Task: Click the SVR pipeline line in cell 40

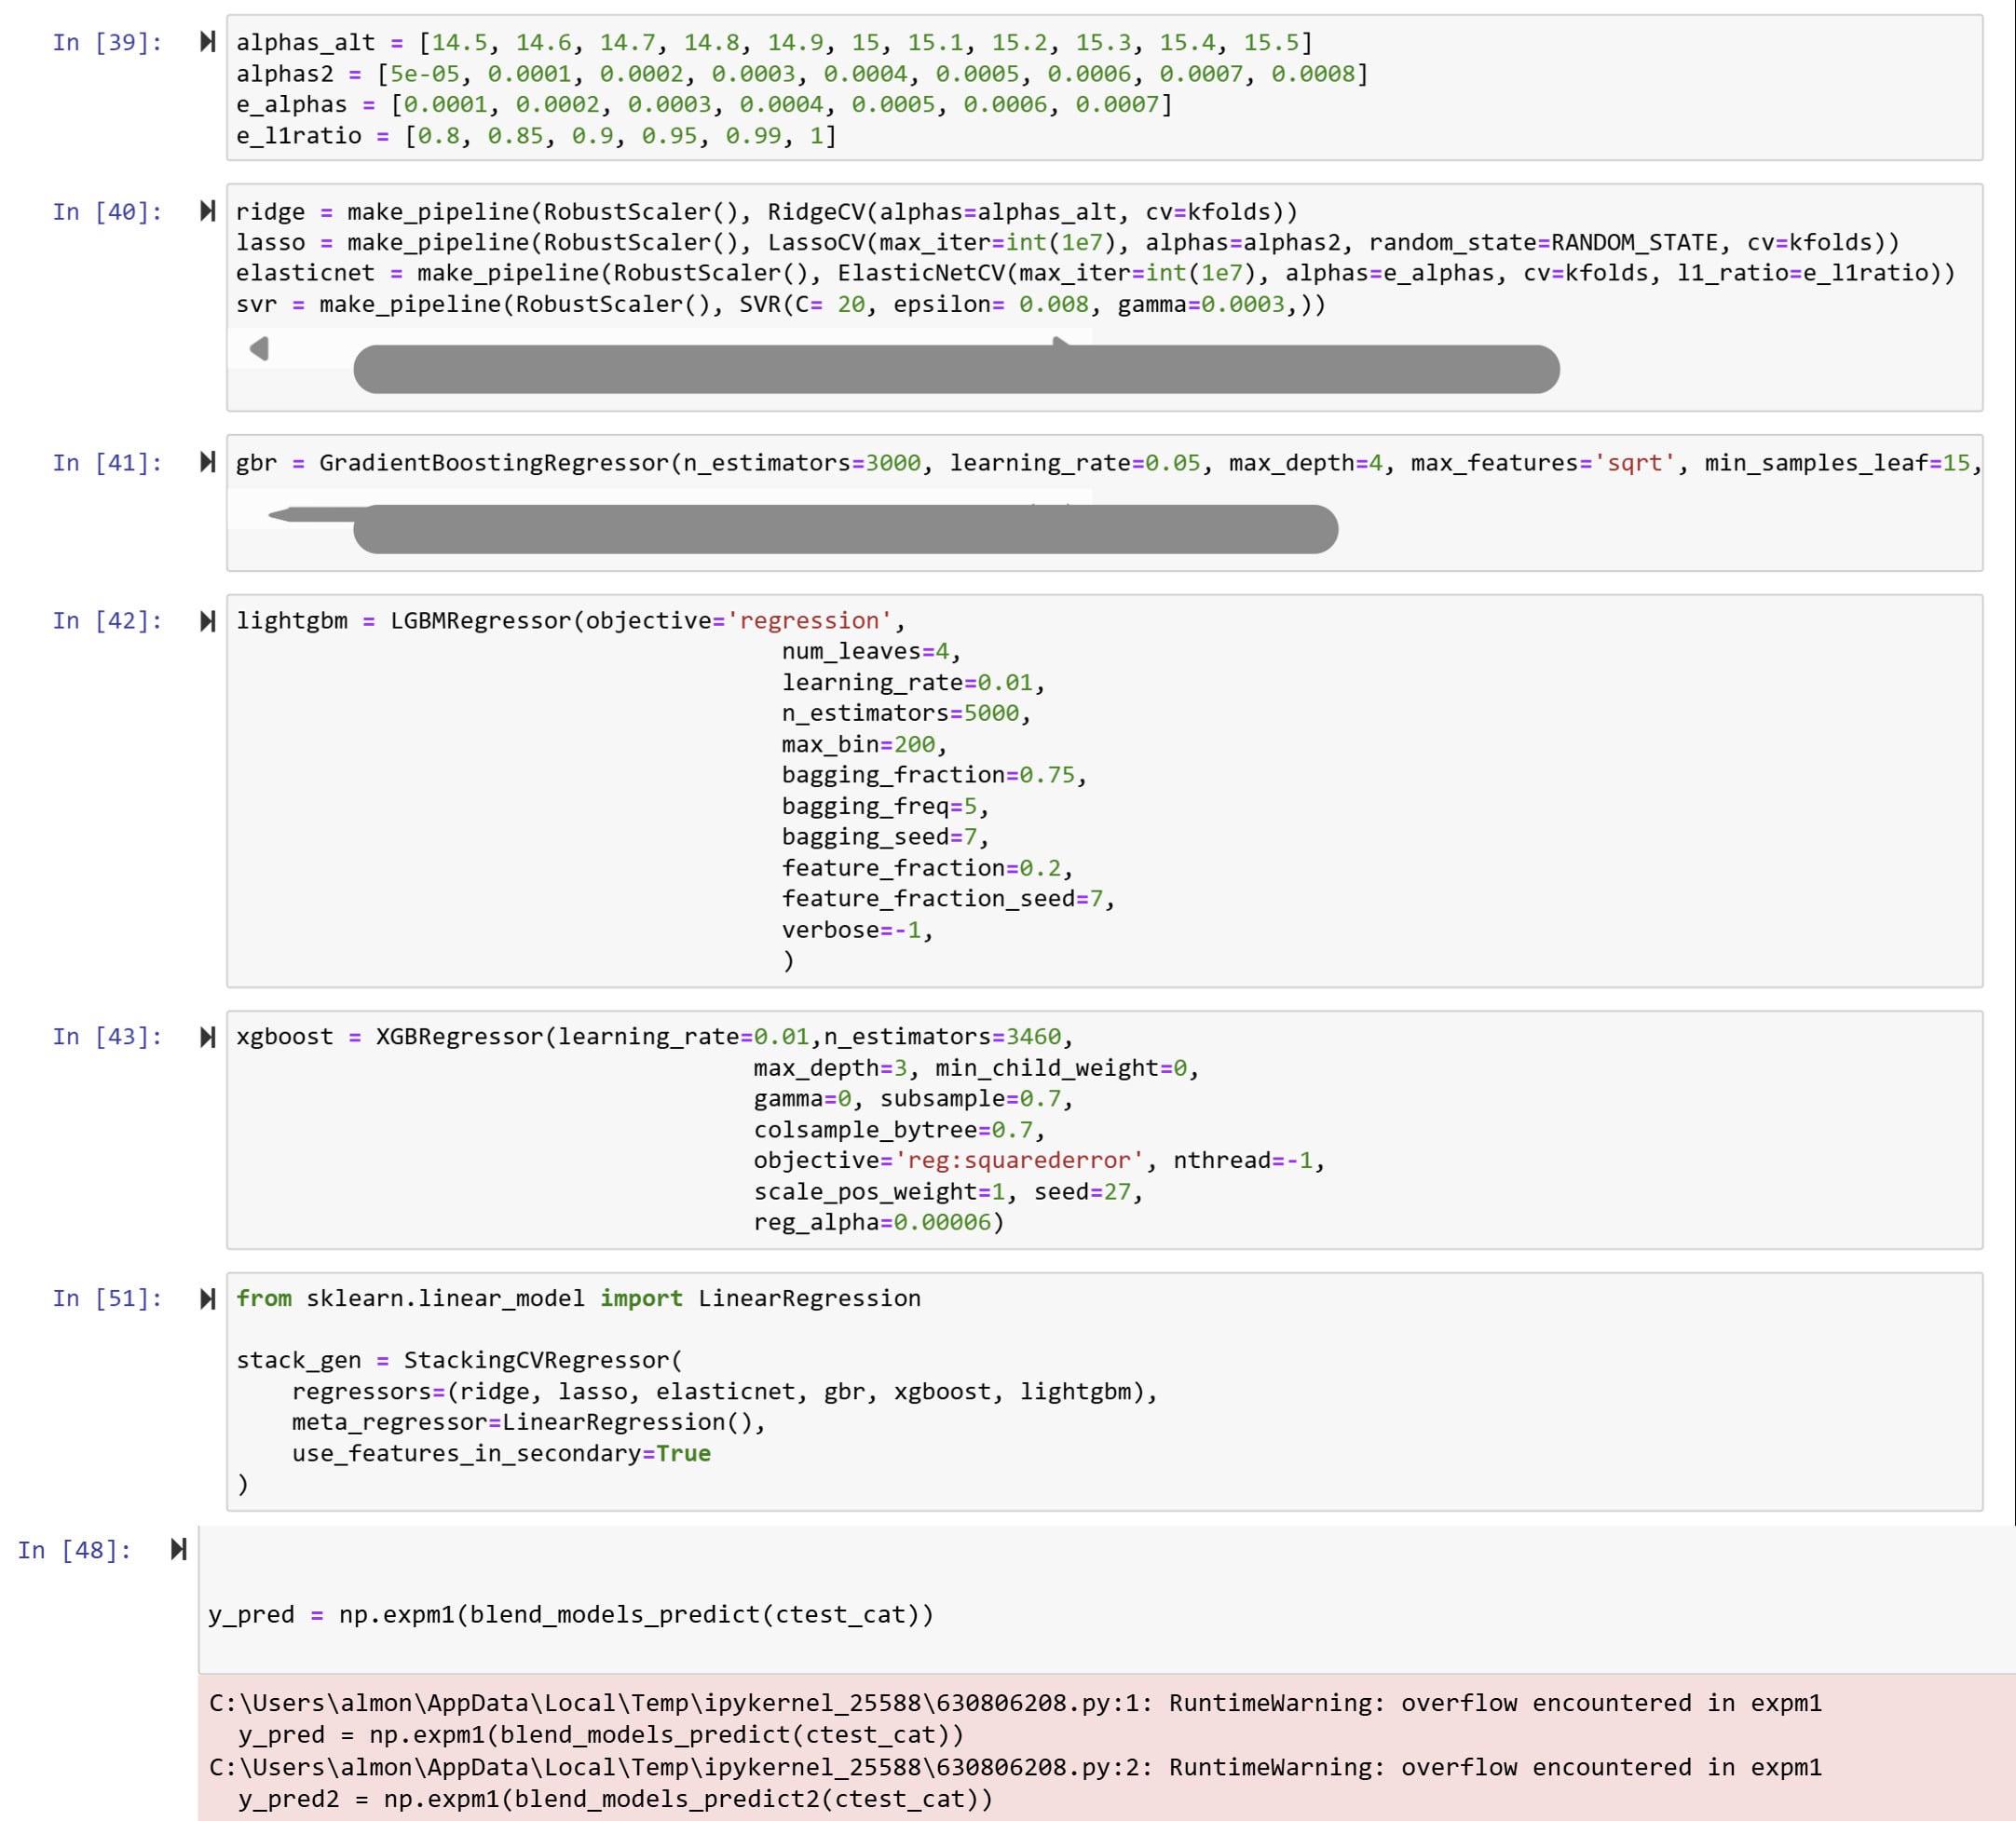Action: pos(780,303)
